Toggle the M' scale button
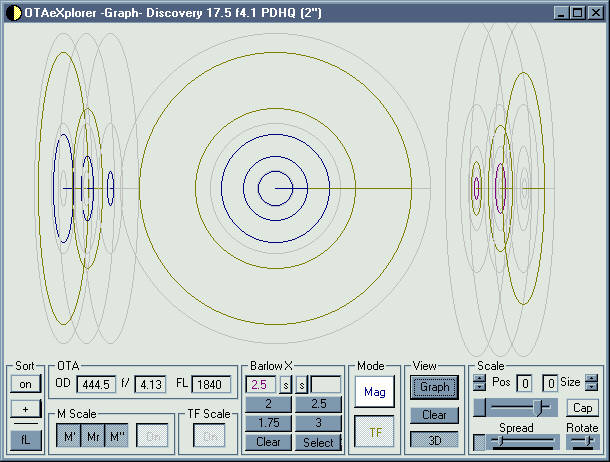610x462 pixels. (x=69, y=436)
